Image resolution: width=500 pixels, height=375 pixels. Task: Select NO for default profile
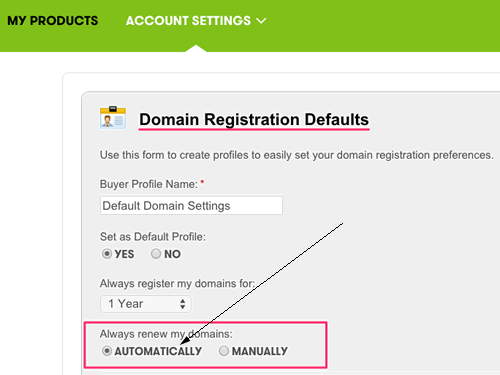[x=156, y=254]
